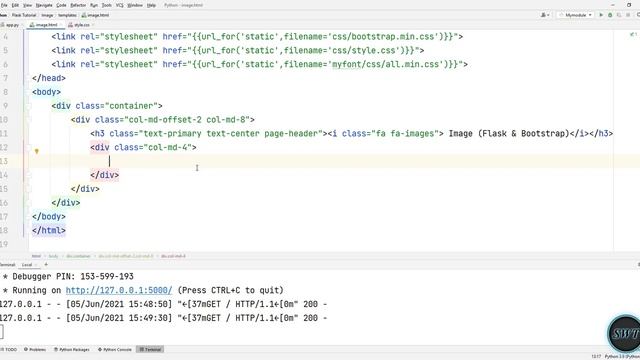This screenshot has width=640, height=360.
Task: Click the "fa fa-images" class value
Action: click(x=404, y=133)
